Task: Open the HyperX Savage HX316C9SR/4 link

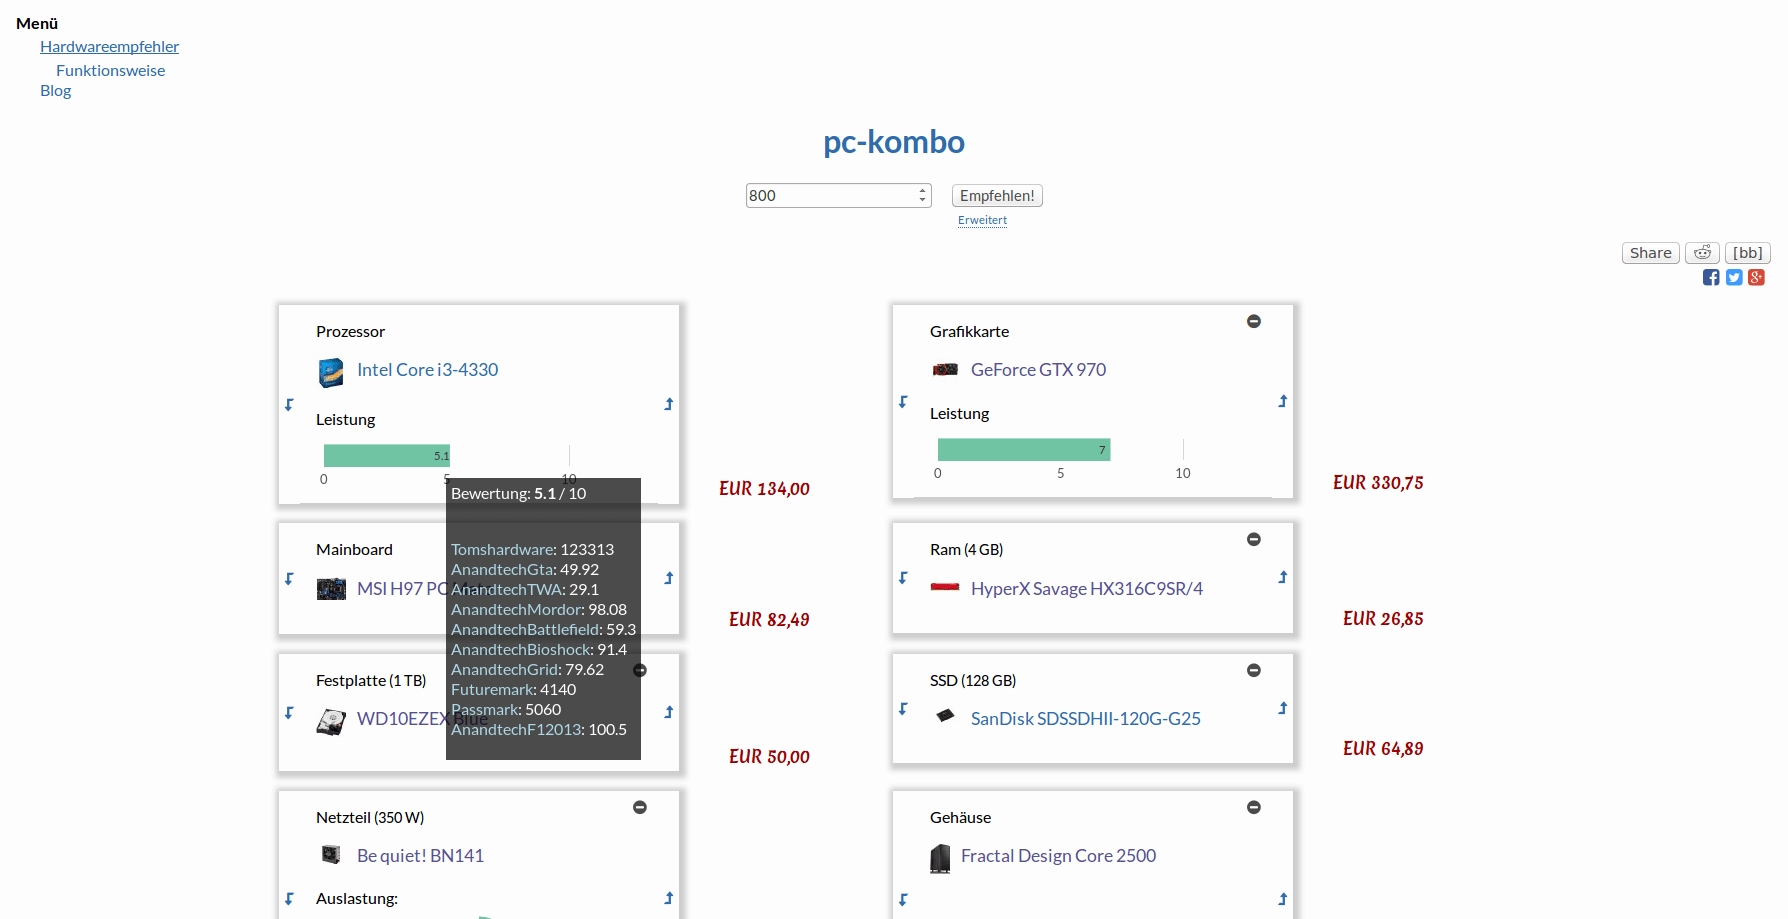Action: click(x=1087, y=589)
